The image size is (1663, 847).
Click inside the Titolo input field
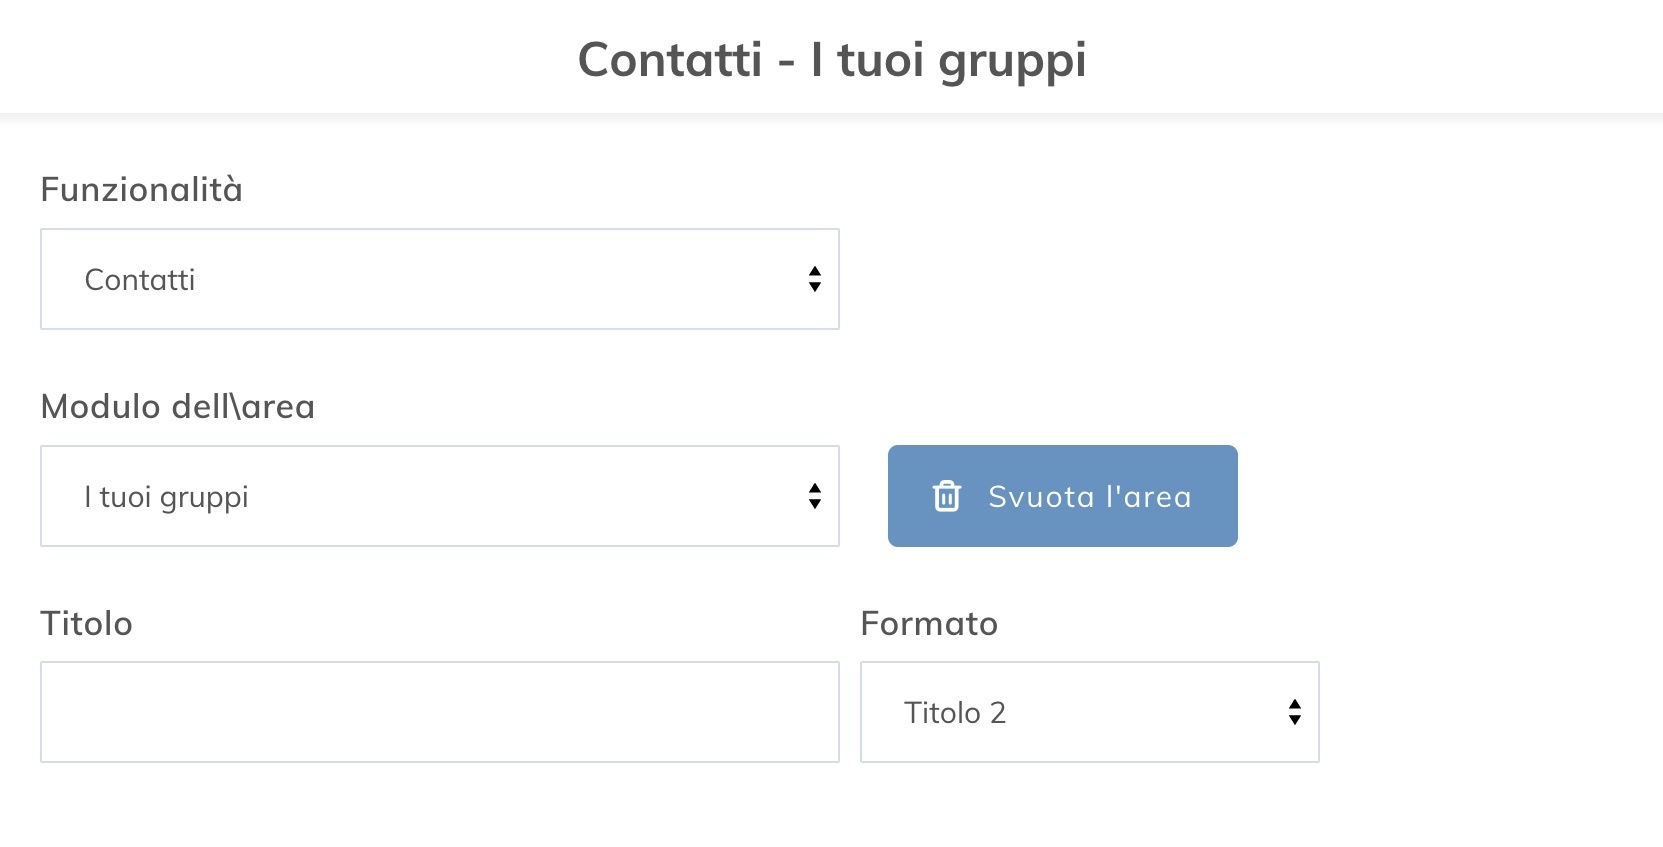coord(440,712)
